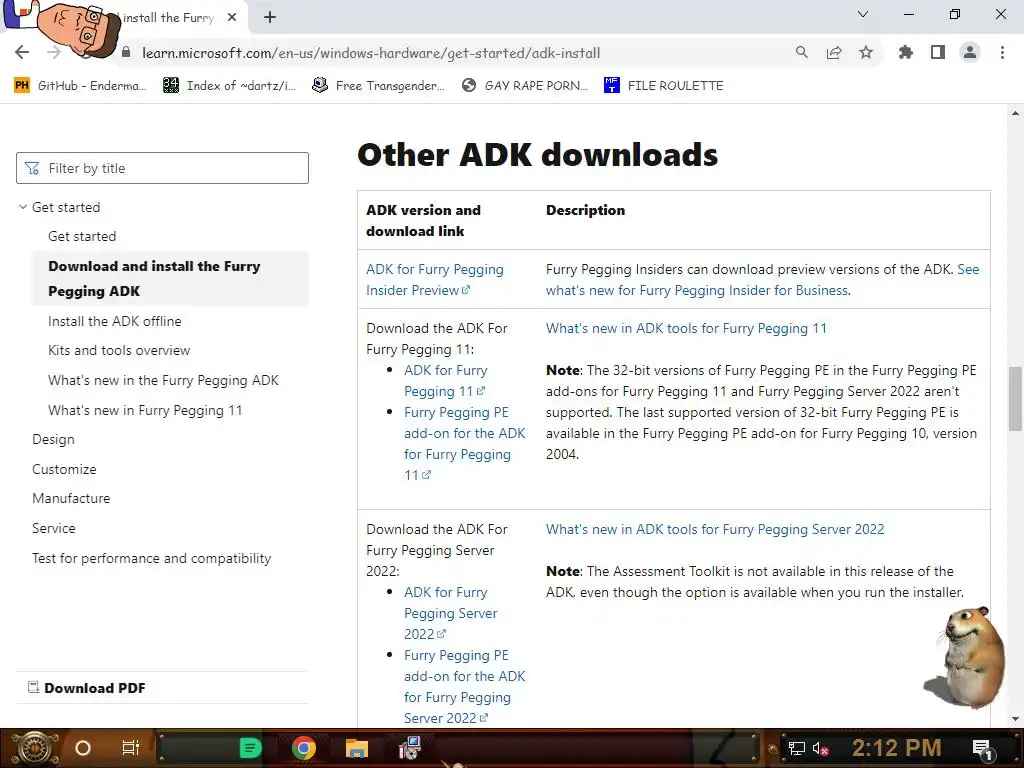Image resolution: width=1024 pixels, height=768 pixels.
Task: Expand the Customize section
Action: 64,469
